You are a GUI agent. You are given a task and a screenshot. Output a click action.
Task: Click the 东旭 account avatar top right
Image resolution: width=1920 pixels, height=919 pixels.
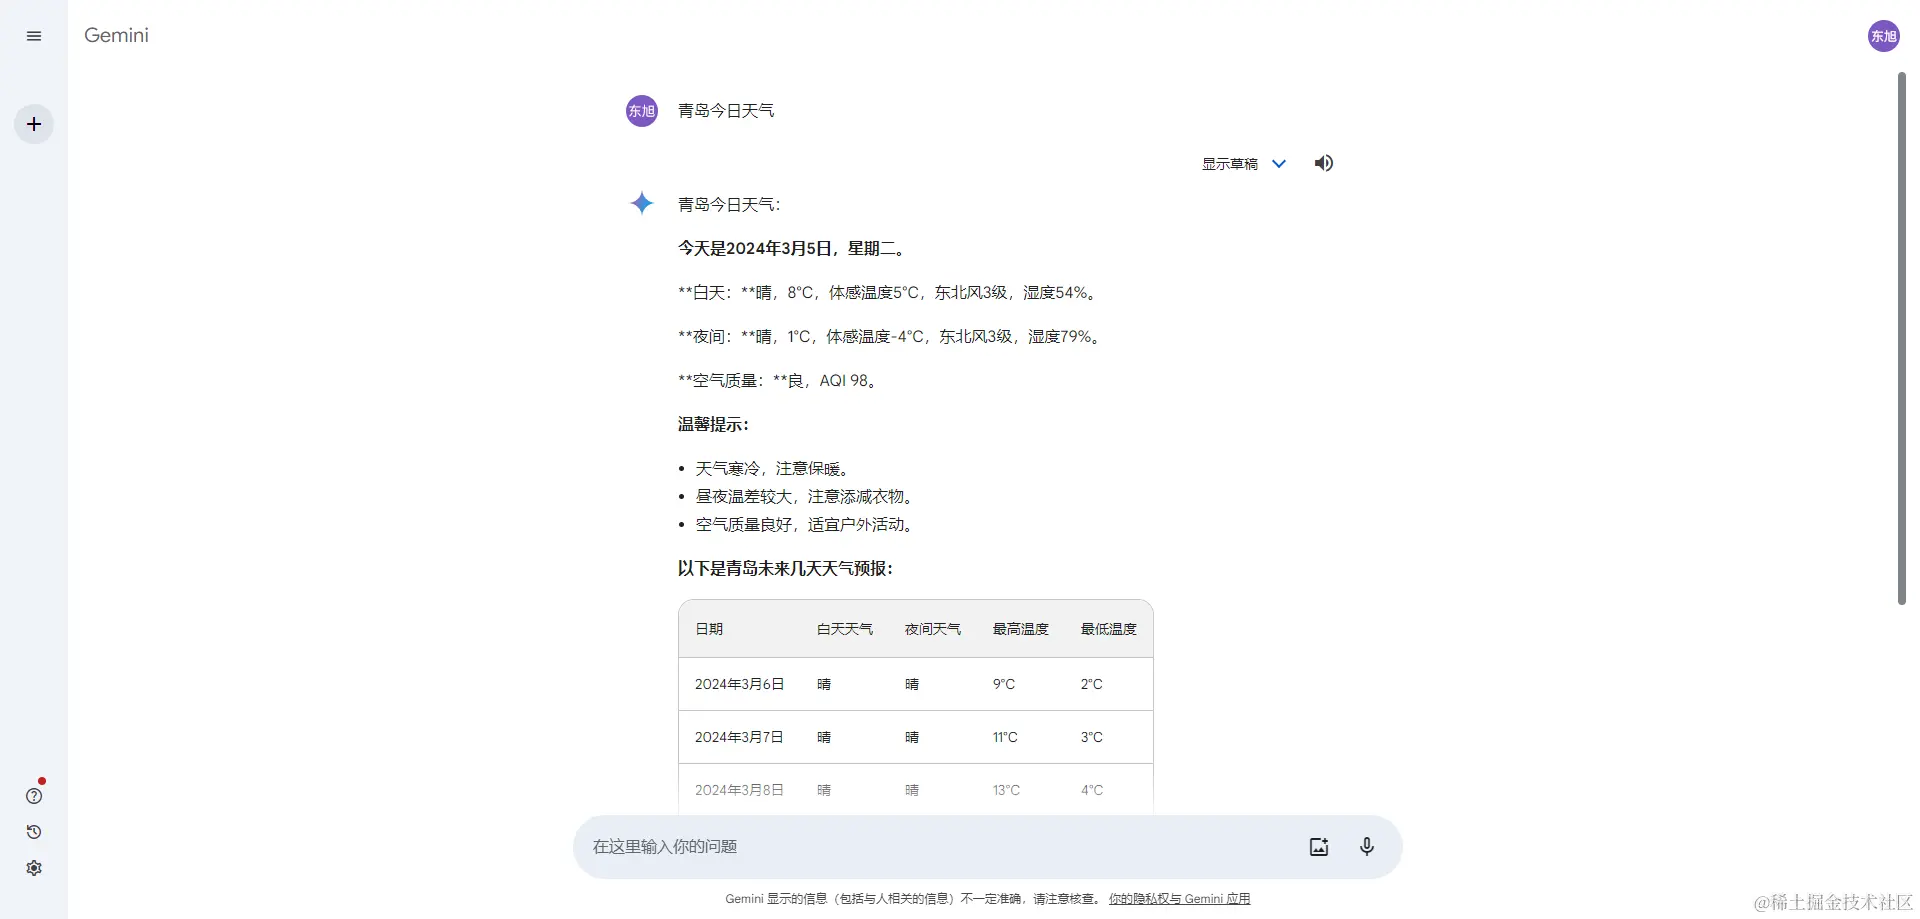1884,36
